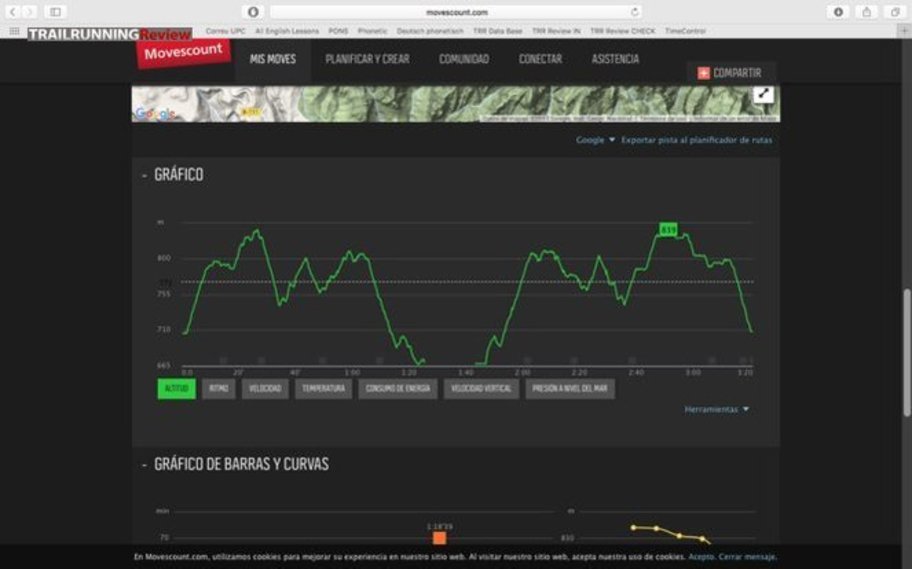Open the Conectar menu
912x569 pixels.
point(540,59)
